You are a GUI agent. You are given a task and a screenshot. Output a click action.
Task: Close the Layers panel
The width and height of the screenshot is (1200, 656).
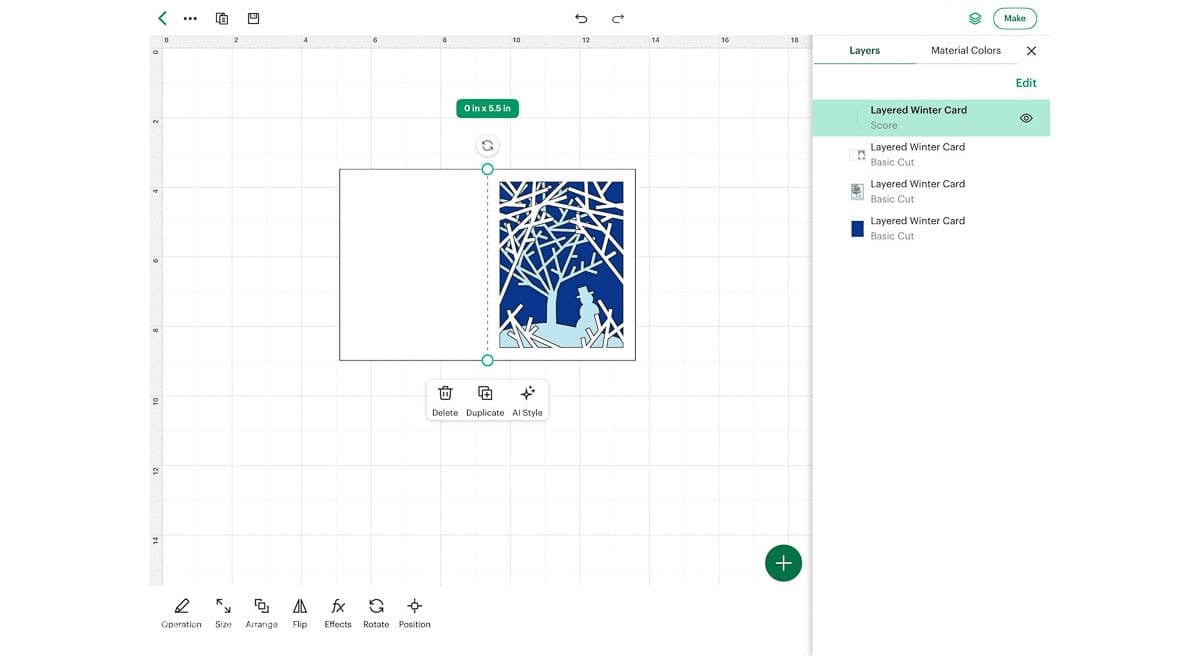1031,51
